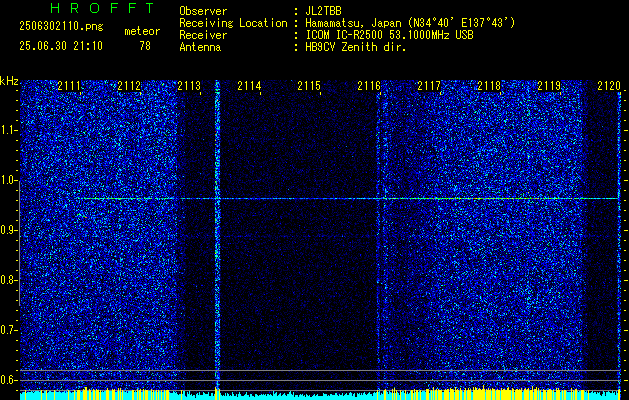The height and width of the screenshot is (400, 629).
Task: Click the 2119 time axis marker
Action: click(x=549, y=86)
